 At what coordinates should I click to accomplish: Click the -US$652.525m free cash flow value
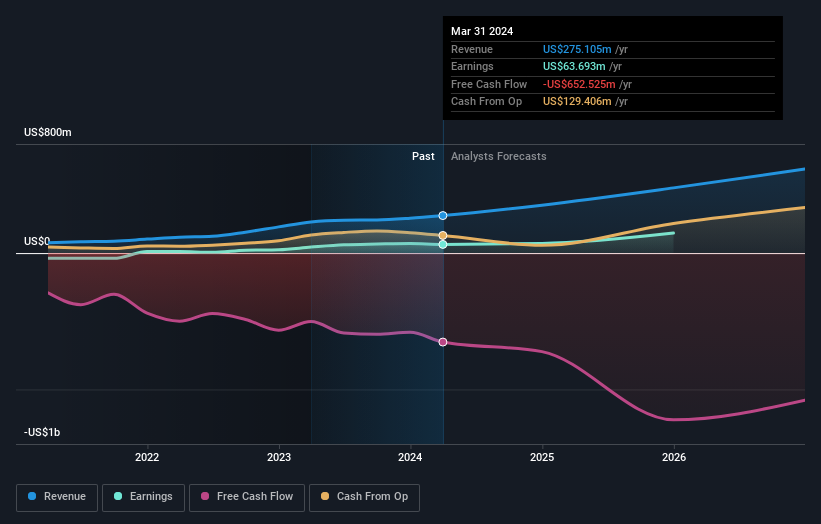point(579,84)
